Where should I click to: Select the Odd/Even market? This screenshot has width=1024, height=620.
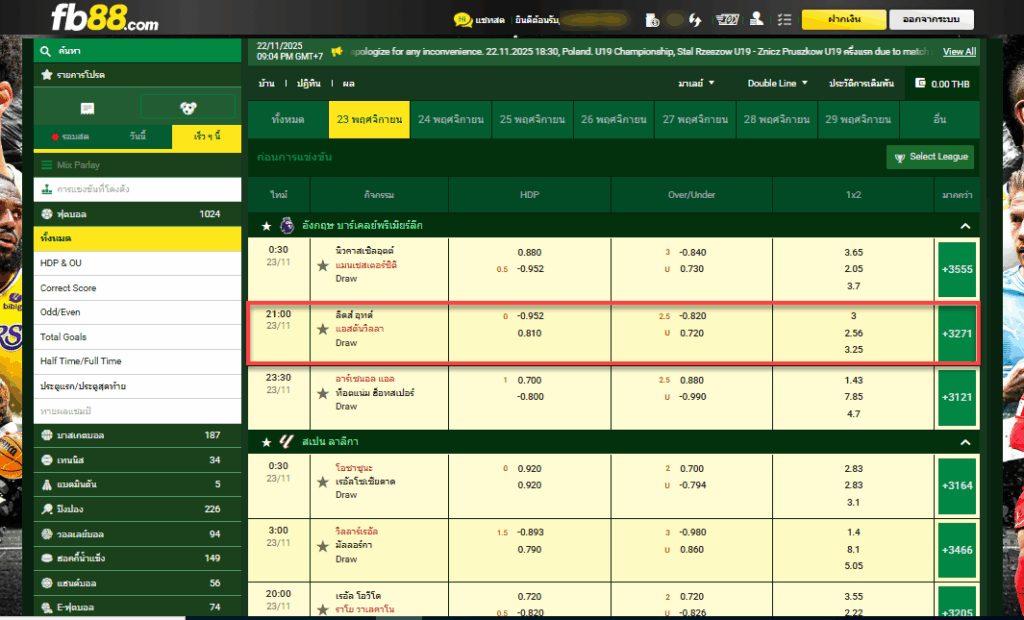[x=137, y=312]
